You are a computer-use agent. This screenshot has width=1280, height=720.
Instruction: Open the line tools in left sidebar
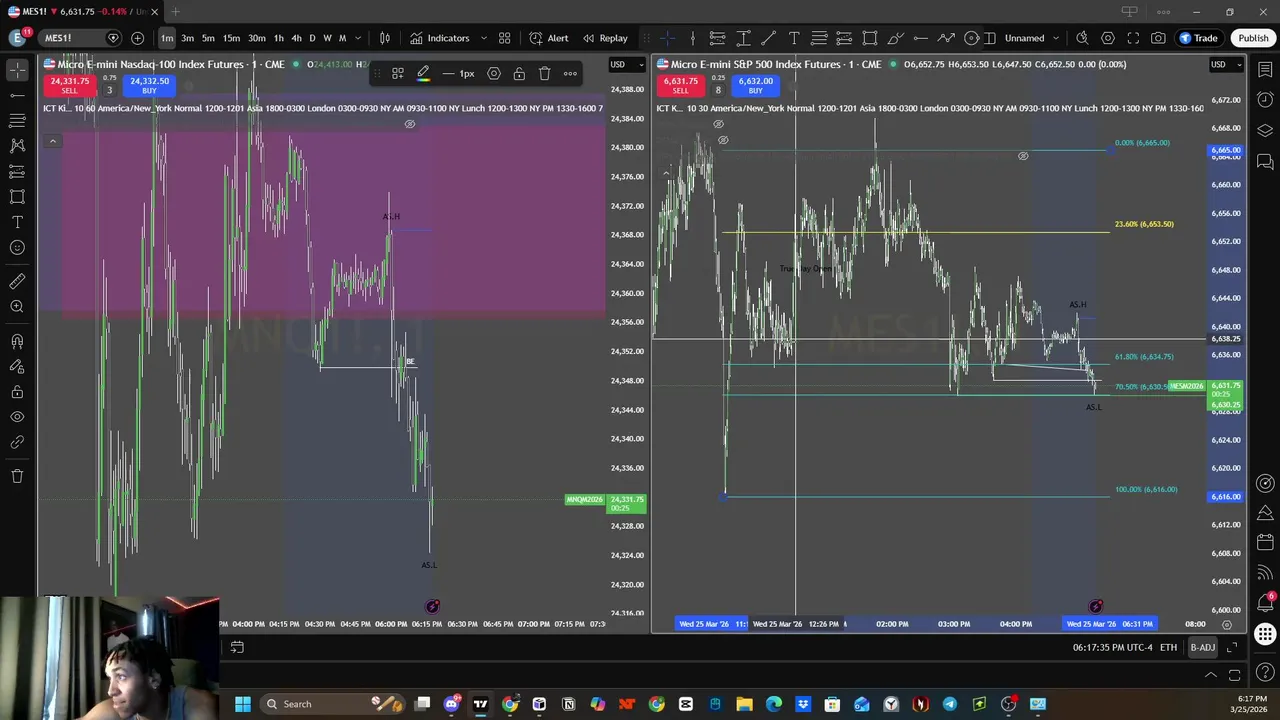17,95
